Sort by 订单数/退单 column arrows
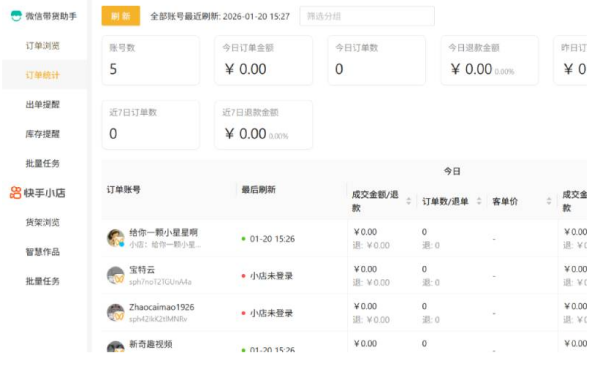600x366 pixels. point(479,201)
